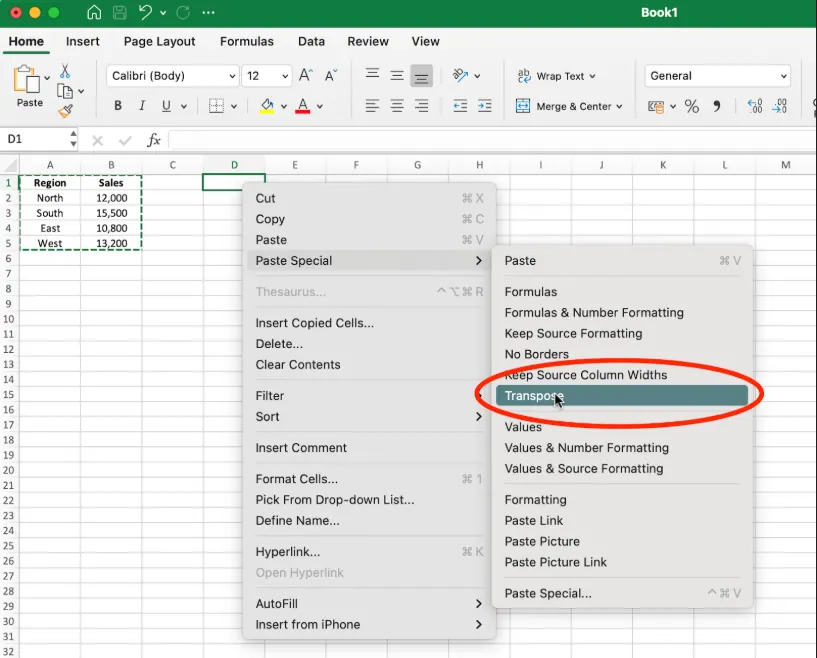This screenshot has height=658, width=817.
Task: Toggle Bold formatting
Action: click(118, 106)
